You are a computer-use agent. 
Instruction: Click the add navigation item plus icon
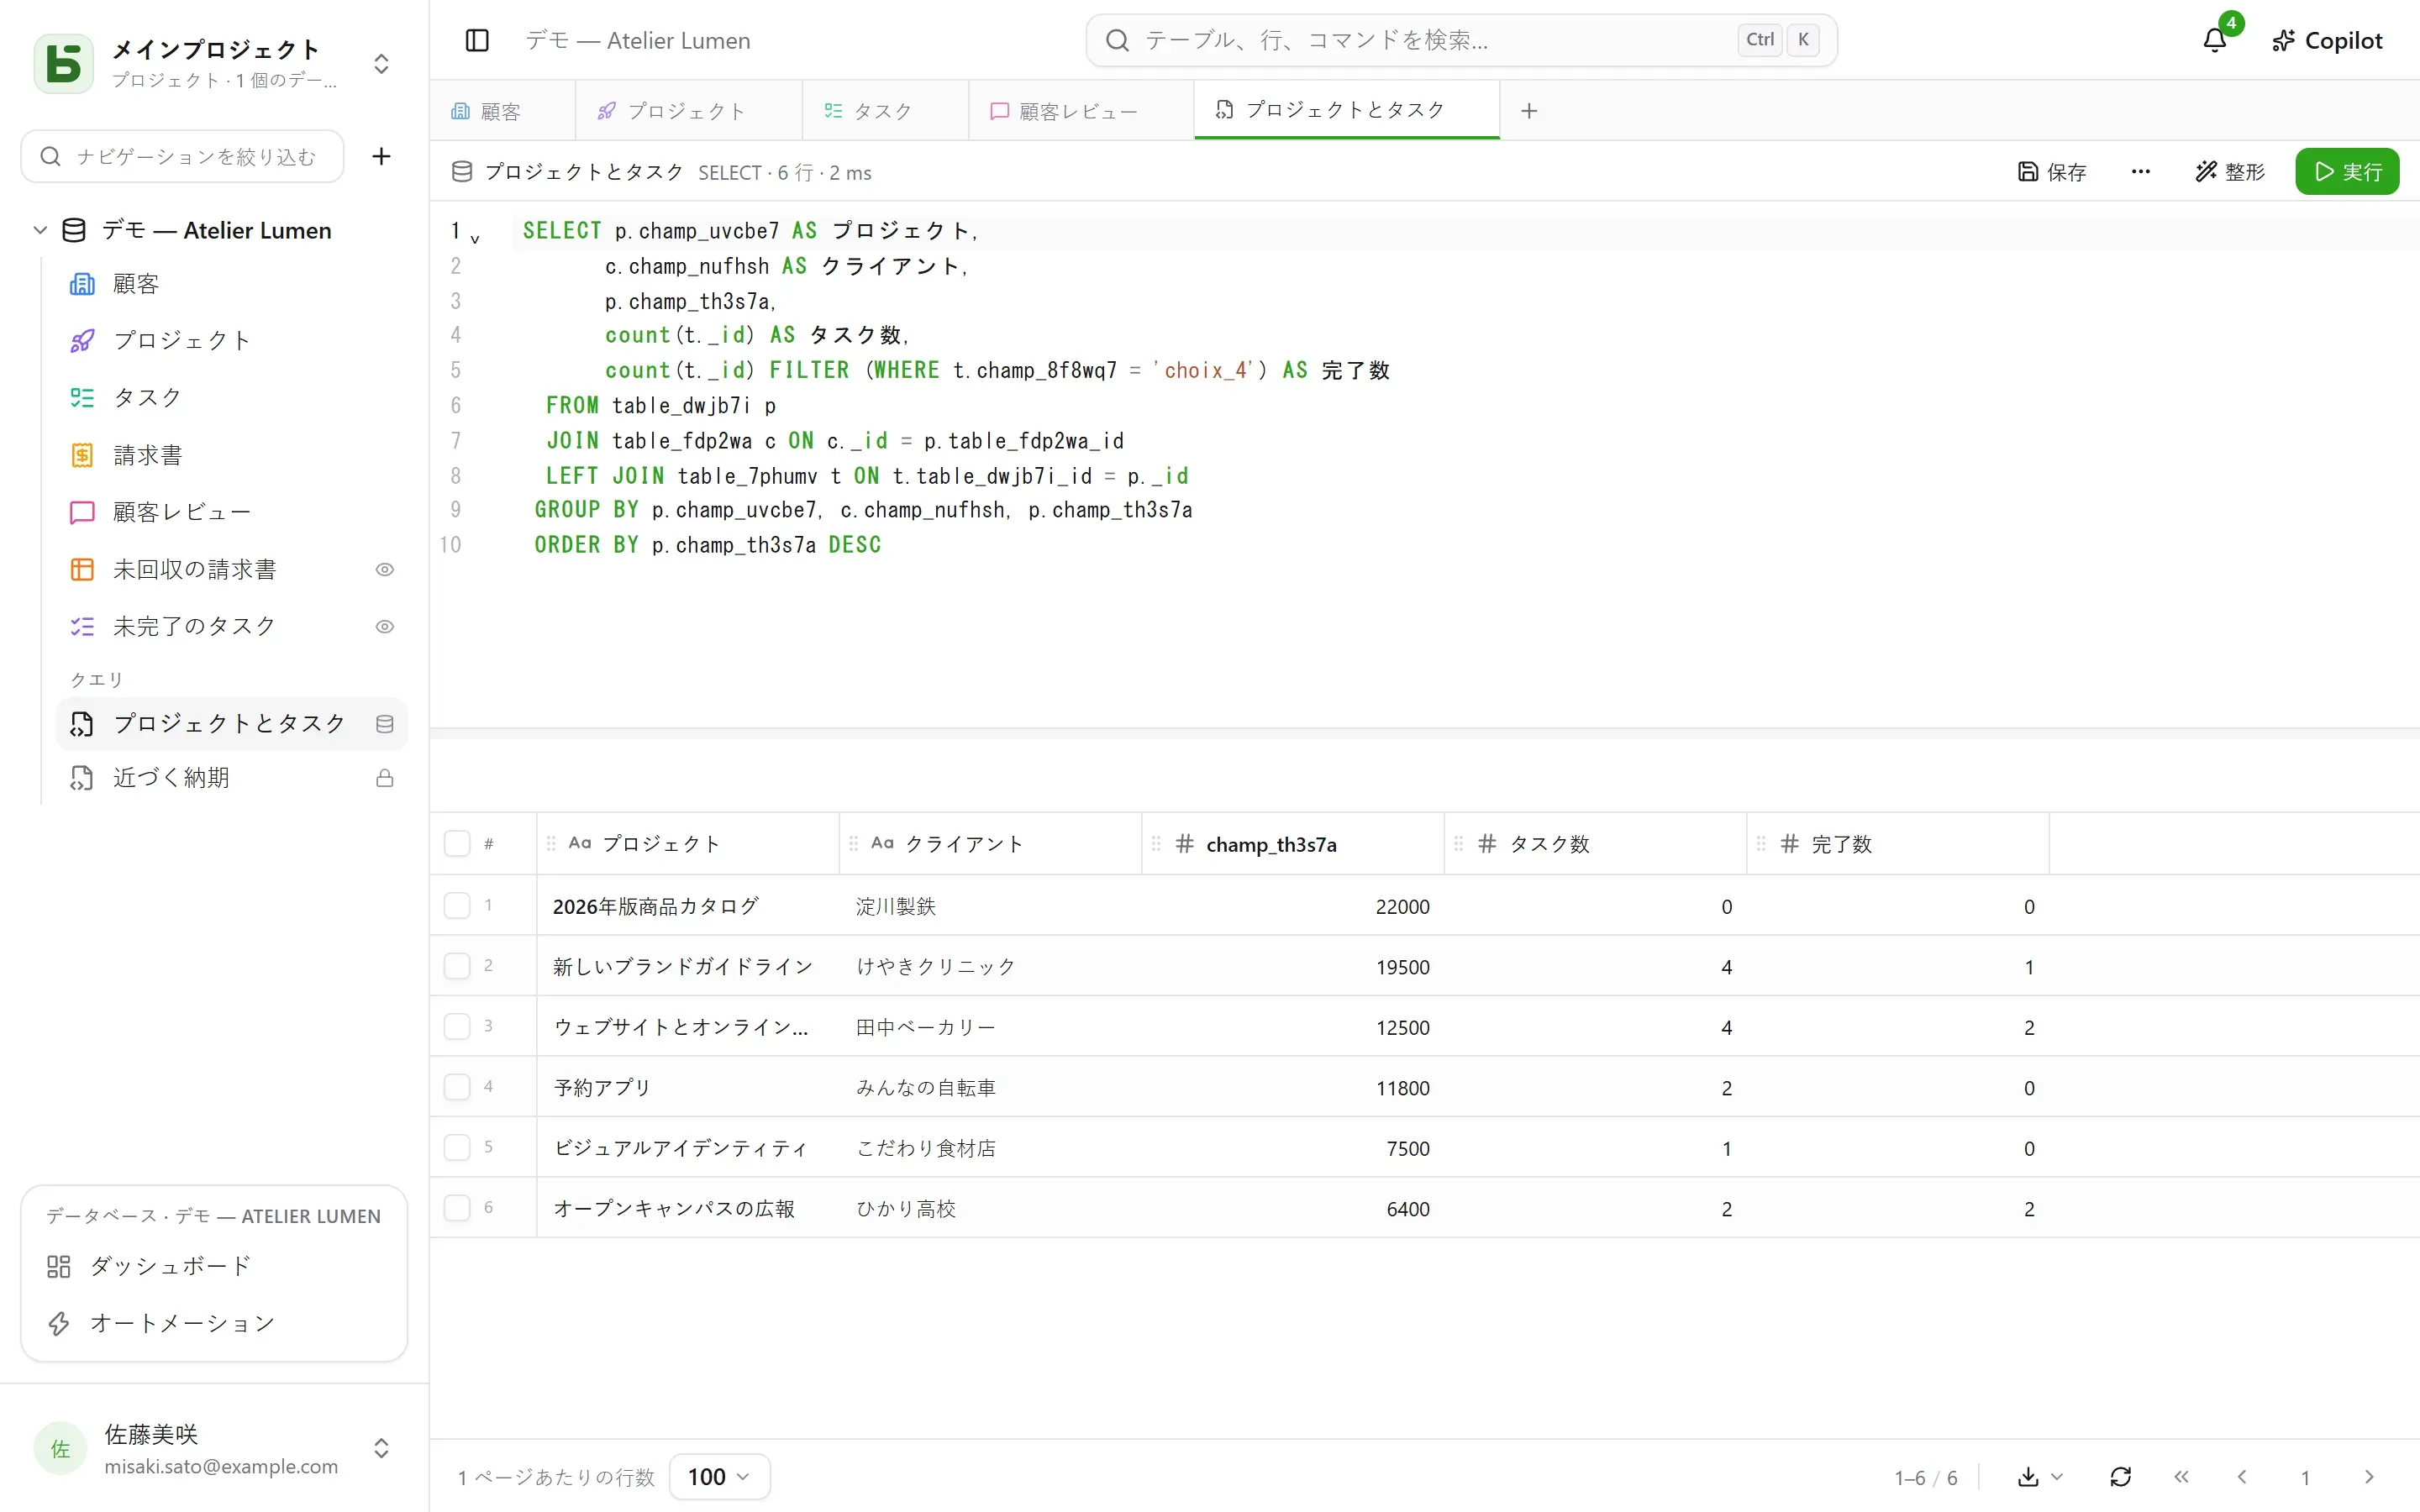coord(381,156)
